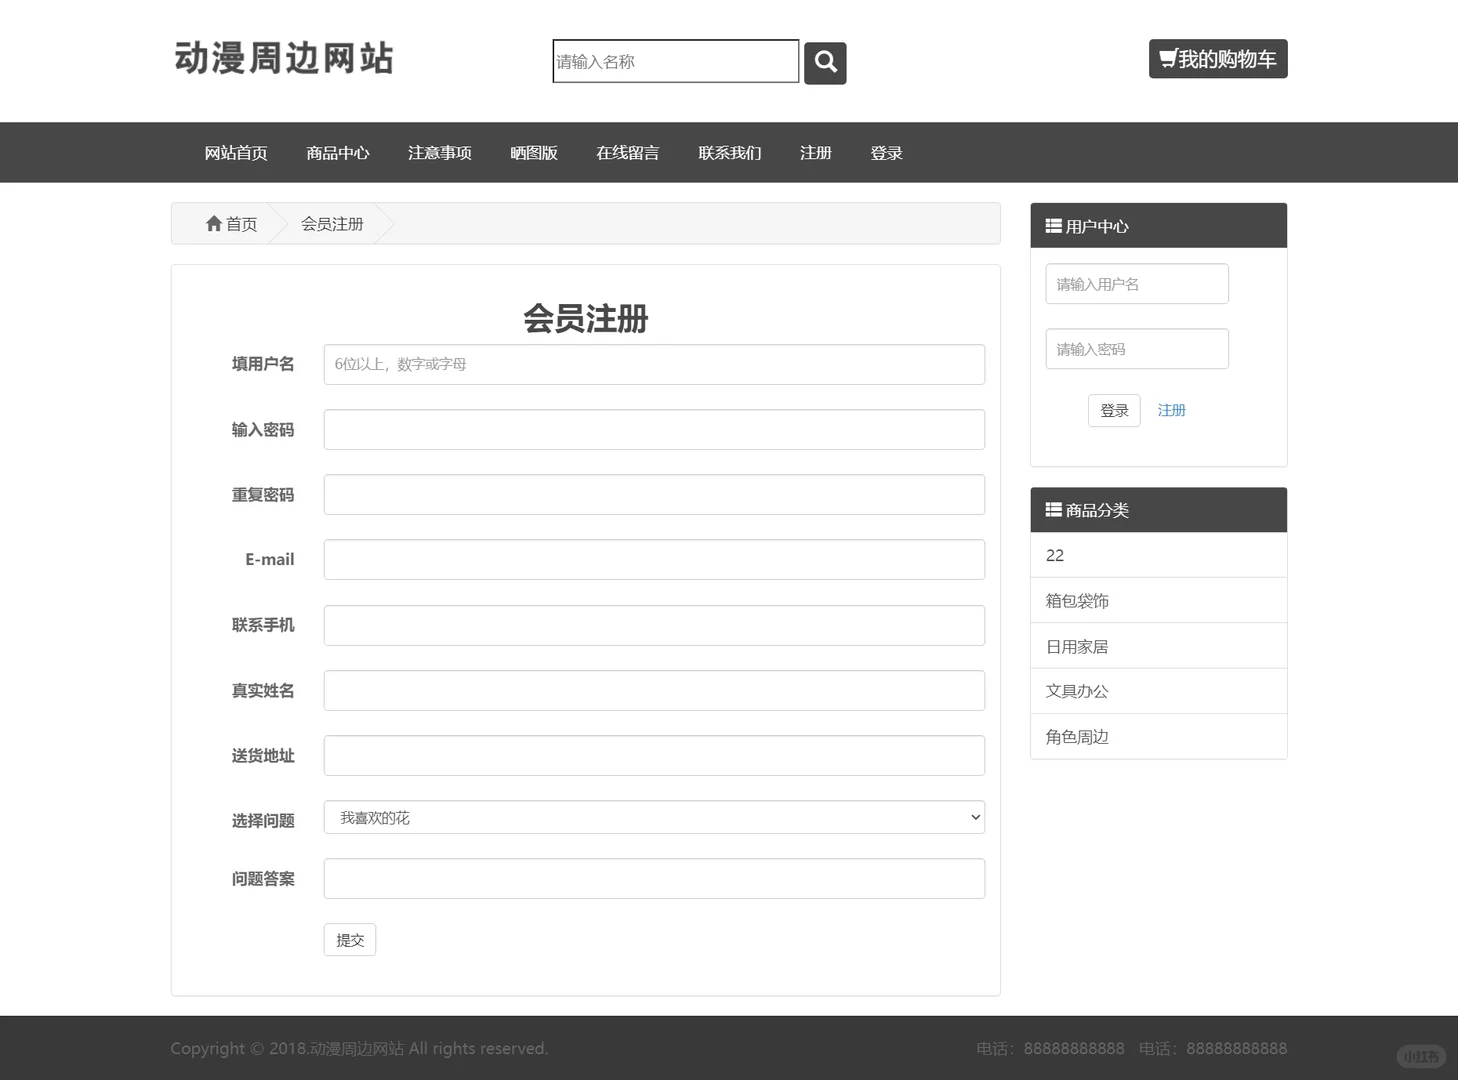Go to 在线留言 from the navigation bar
The width and height of the screenshot is (1458, 1080).
[627, 152]
